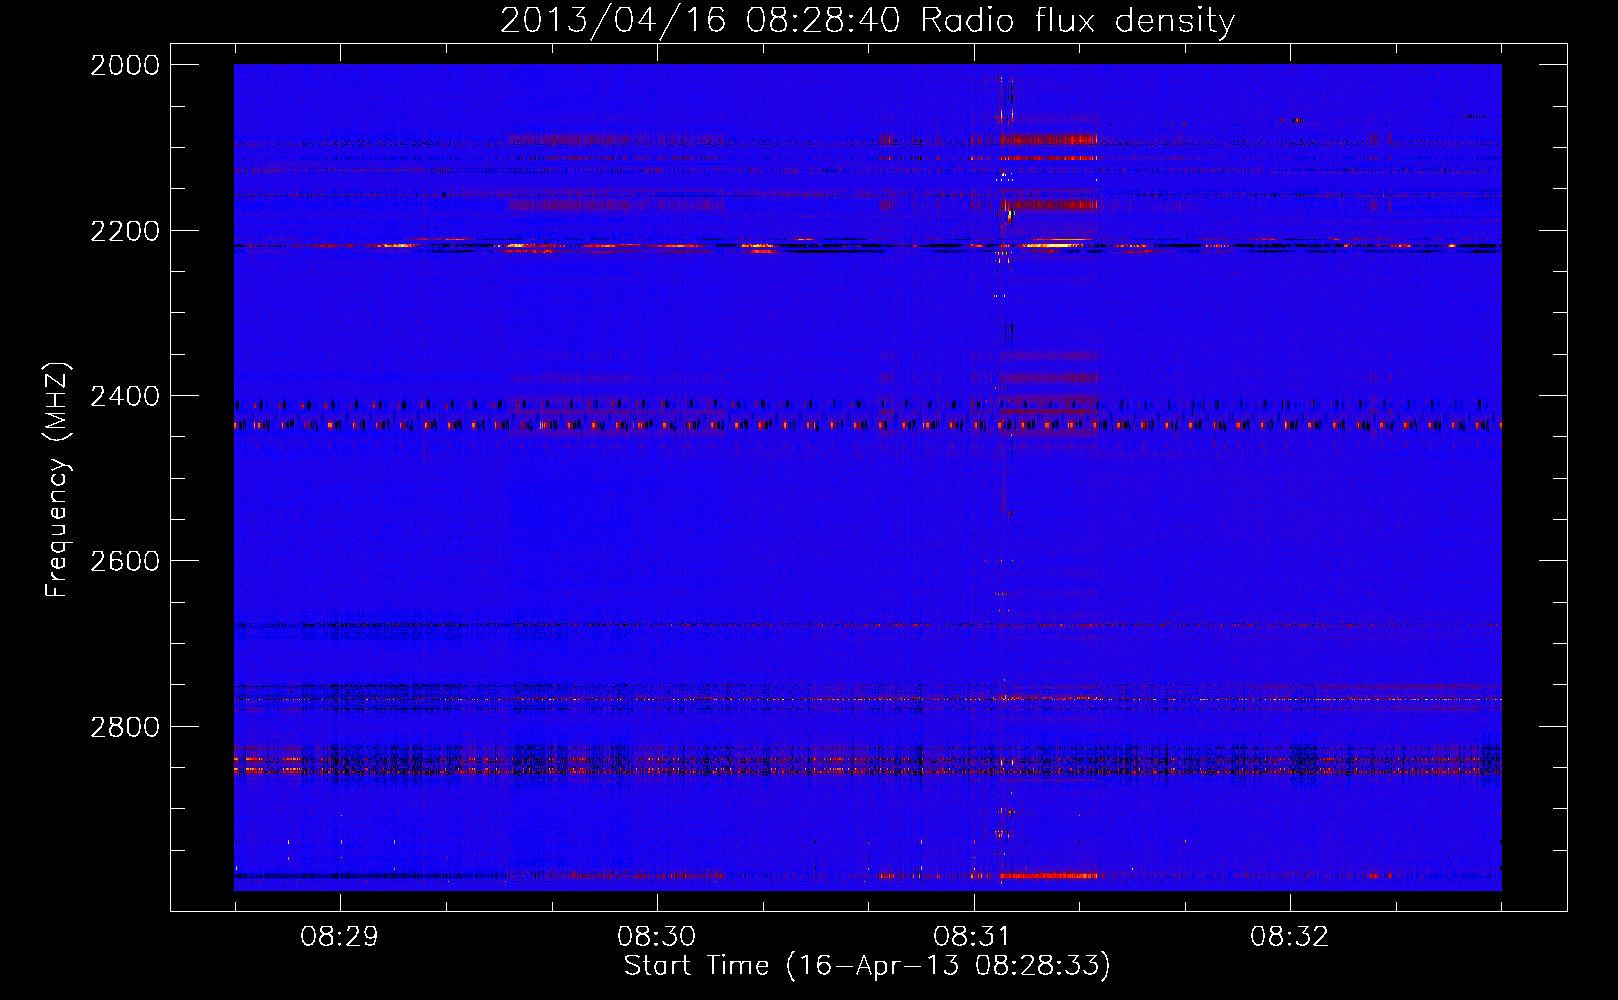Click the 08:31 time tick label

(x=973, y=937)
